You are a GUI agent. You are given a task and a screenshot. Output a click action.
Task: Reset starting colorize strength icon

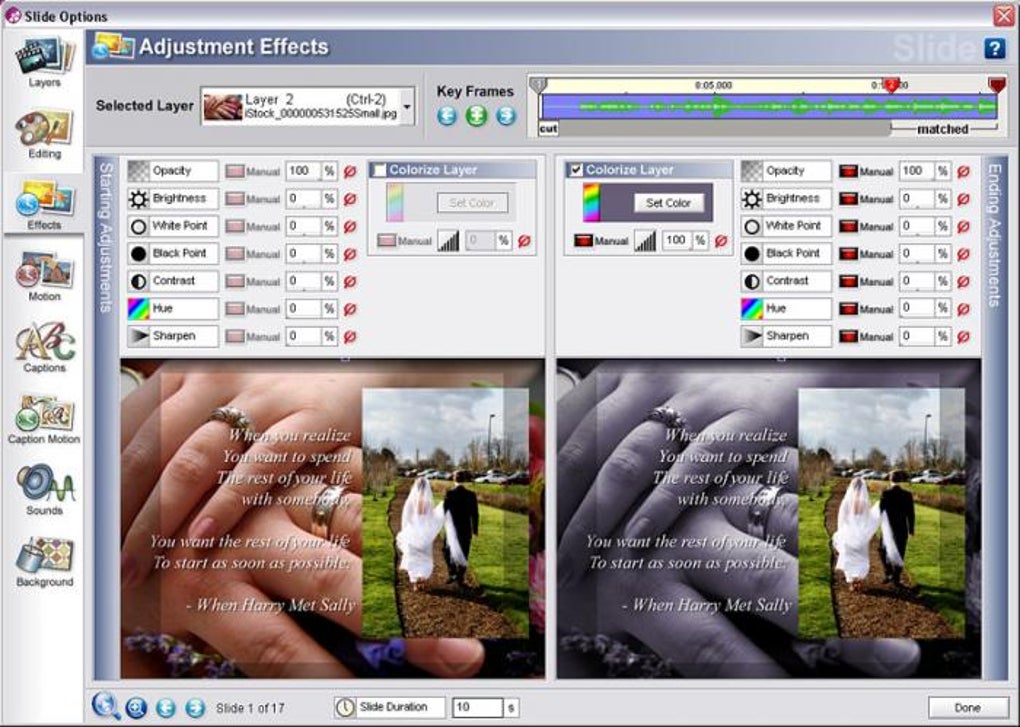coord(524,241)
